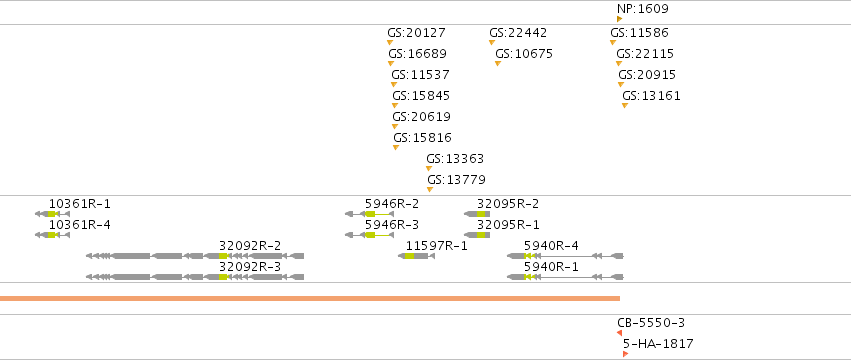
Task: Click the GS:11586 marker triangle
Action: coord(613,42)
